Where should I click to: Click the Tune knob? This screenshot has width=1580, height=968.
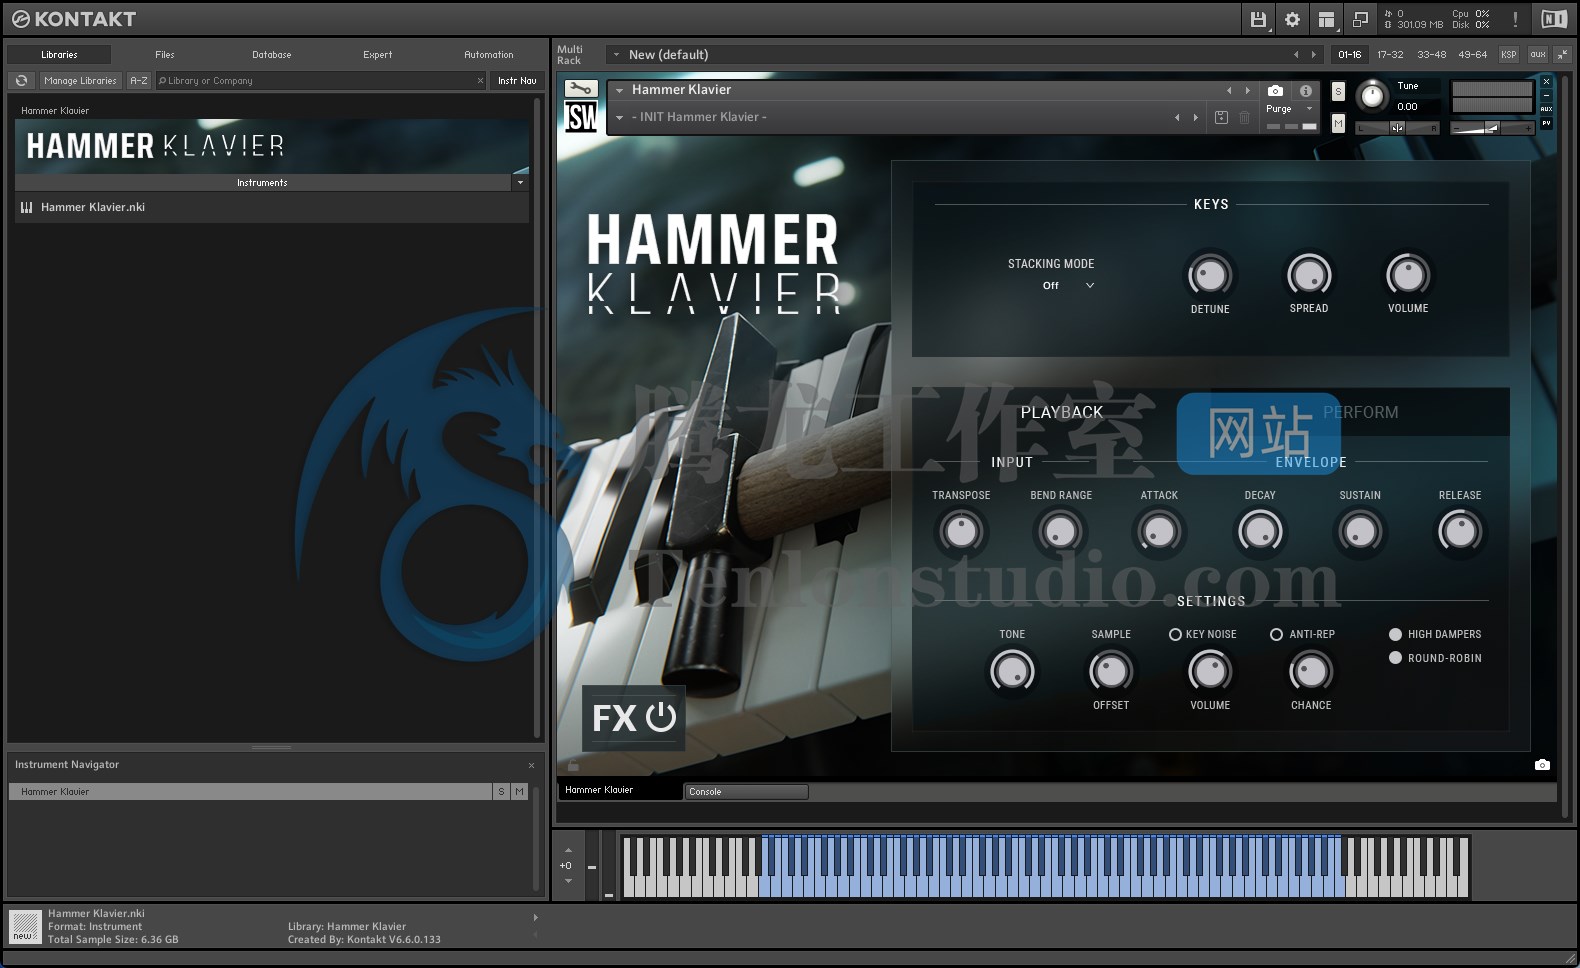tap(1372, 96)
